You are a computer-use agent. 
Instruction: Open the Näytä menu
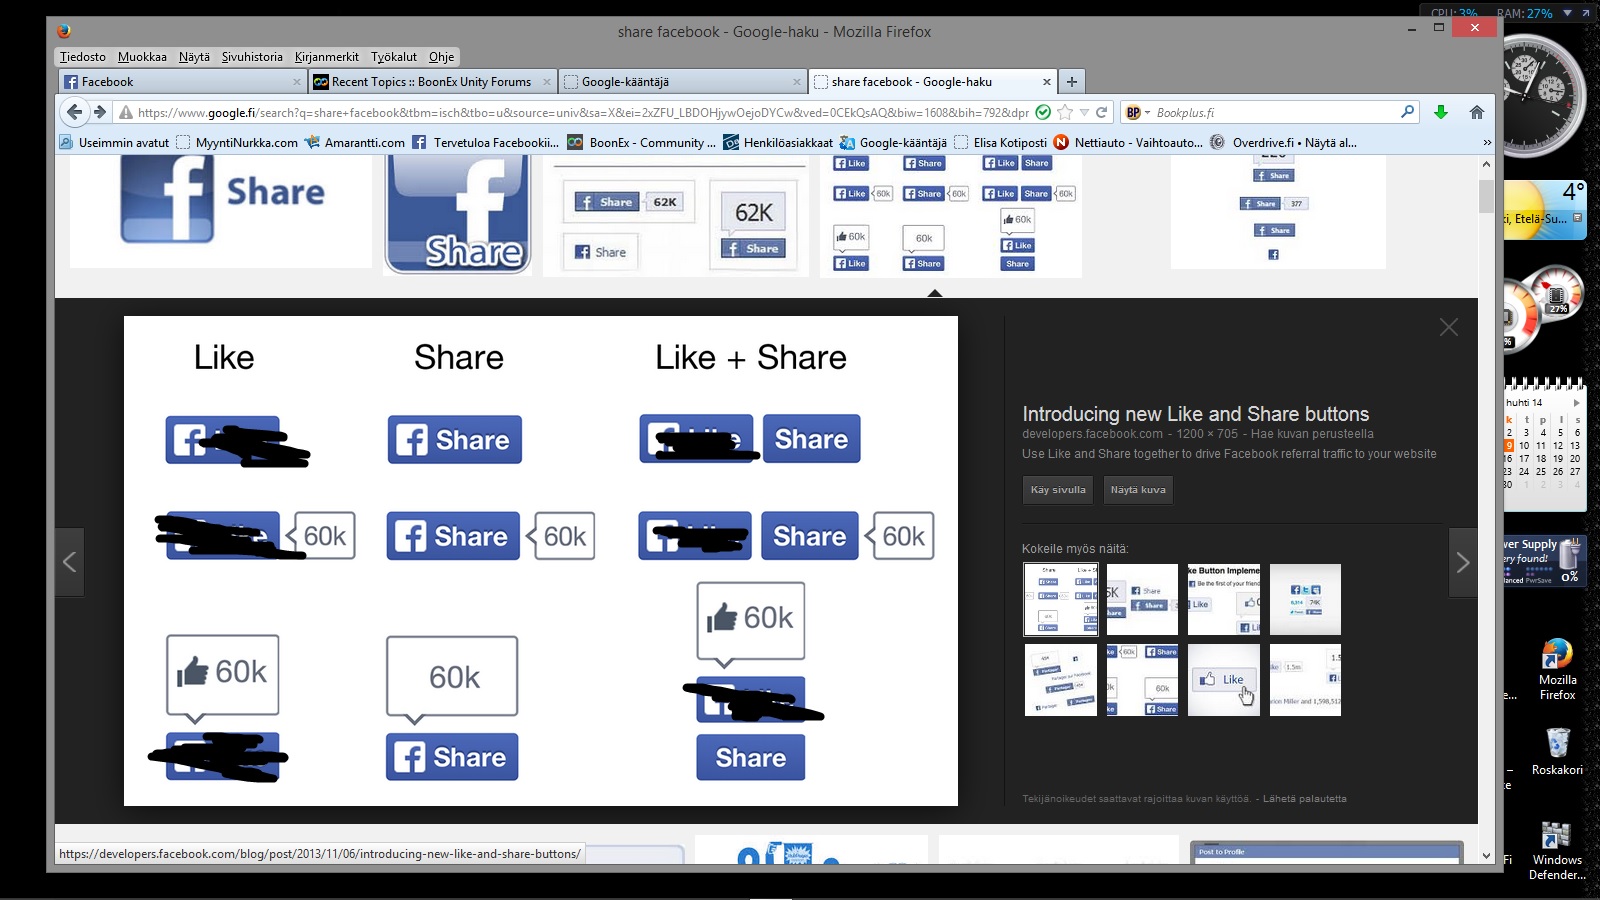194,57
